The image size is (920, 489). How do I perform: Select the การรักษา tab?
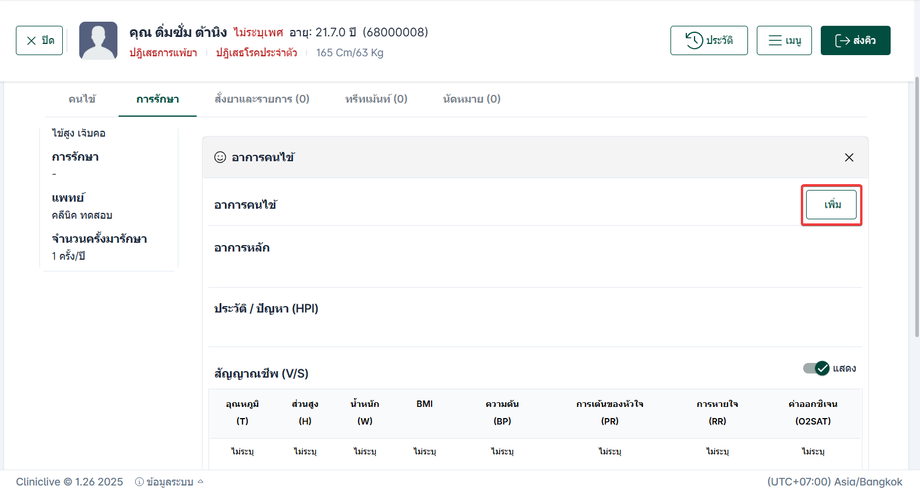tap(157, 99)
